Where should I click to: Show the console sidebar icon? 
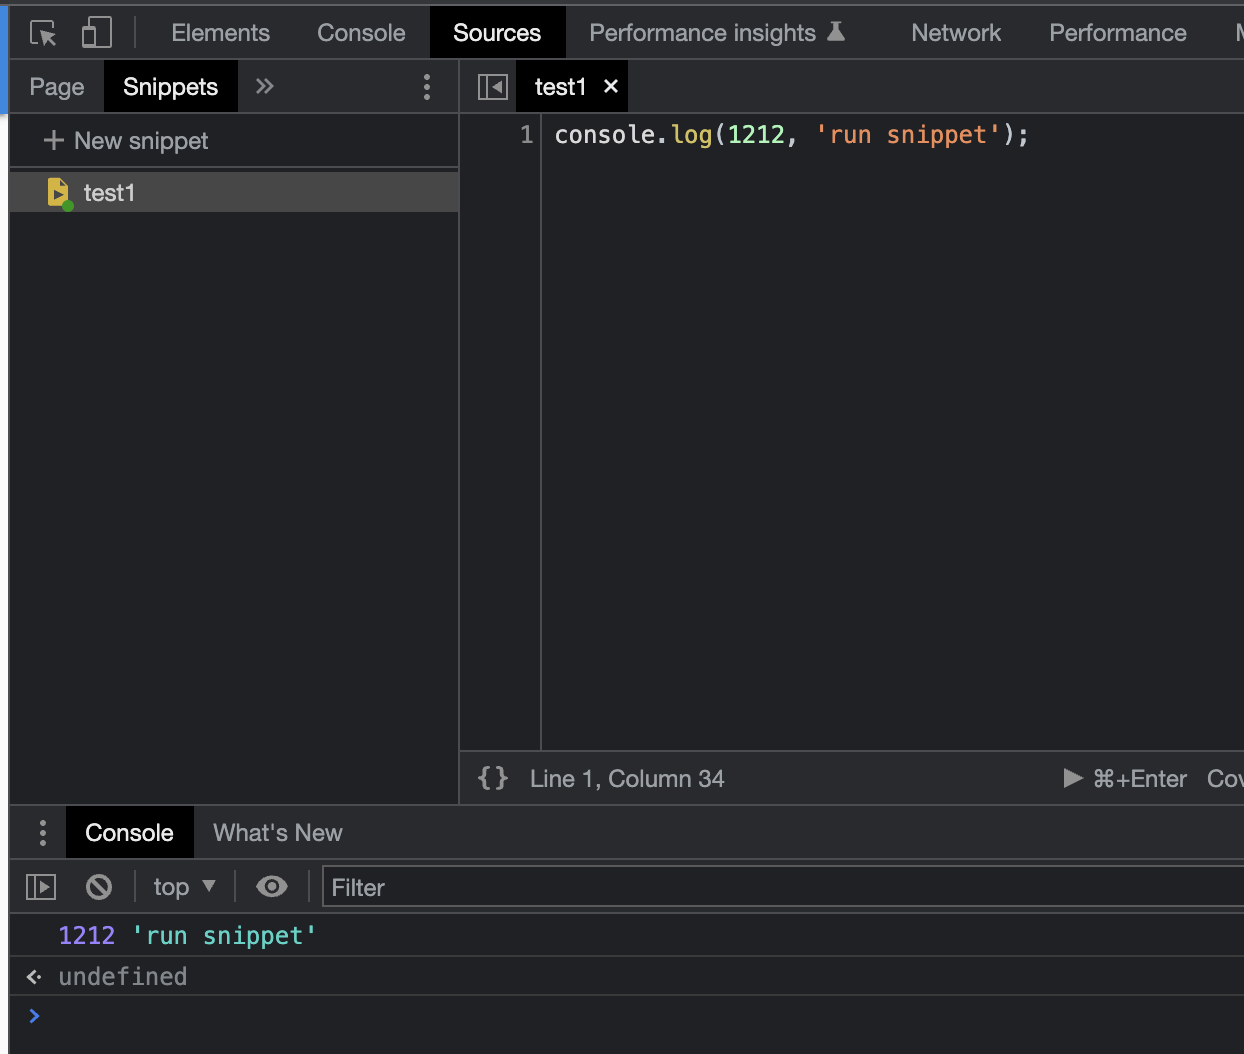(x=41, y=887)
